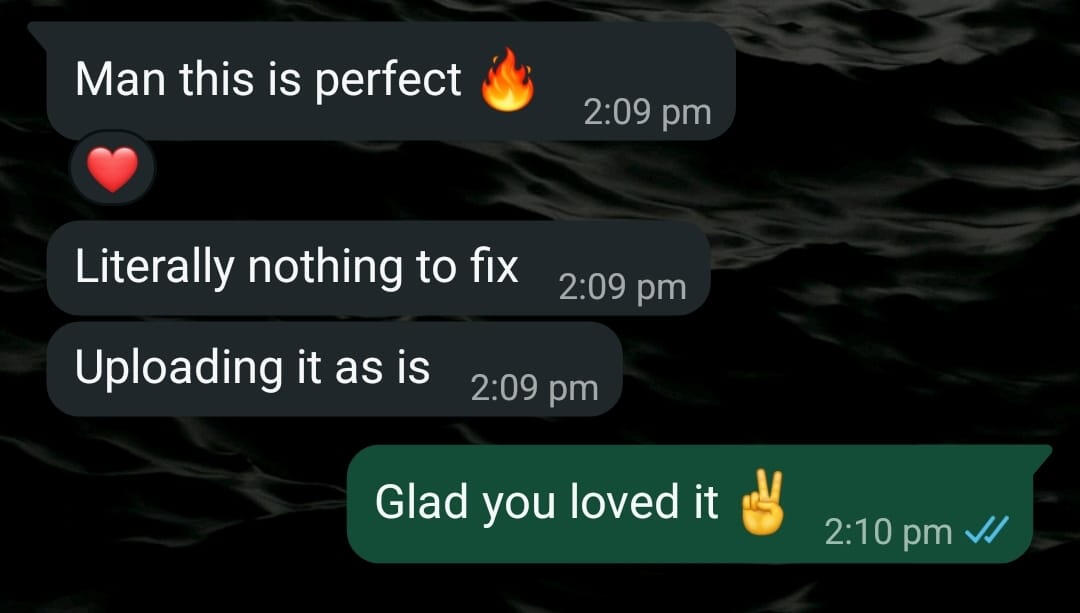The width and height of the screenshot is (1080, 613).
Task: Tap the 2:10 pm sent timestamp
Action: click(x=889, y=532)
